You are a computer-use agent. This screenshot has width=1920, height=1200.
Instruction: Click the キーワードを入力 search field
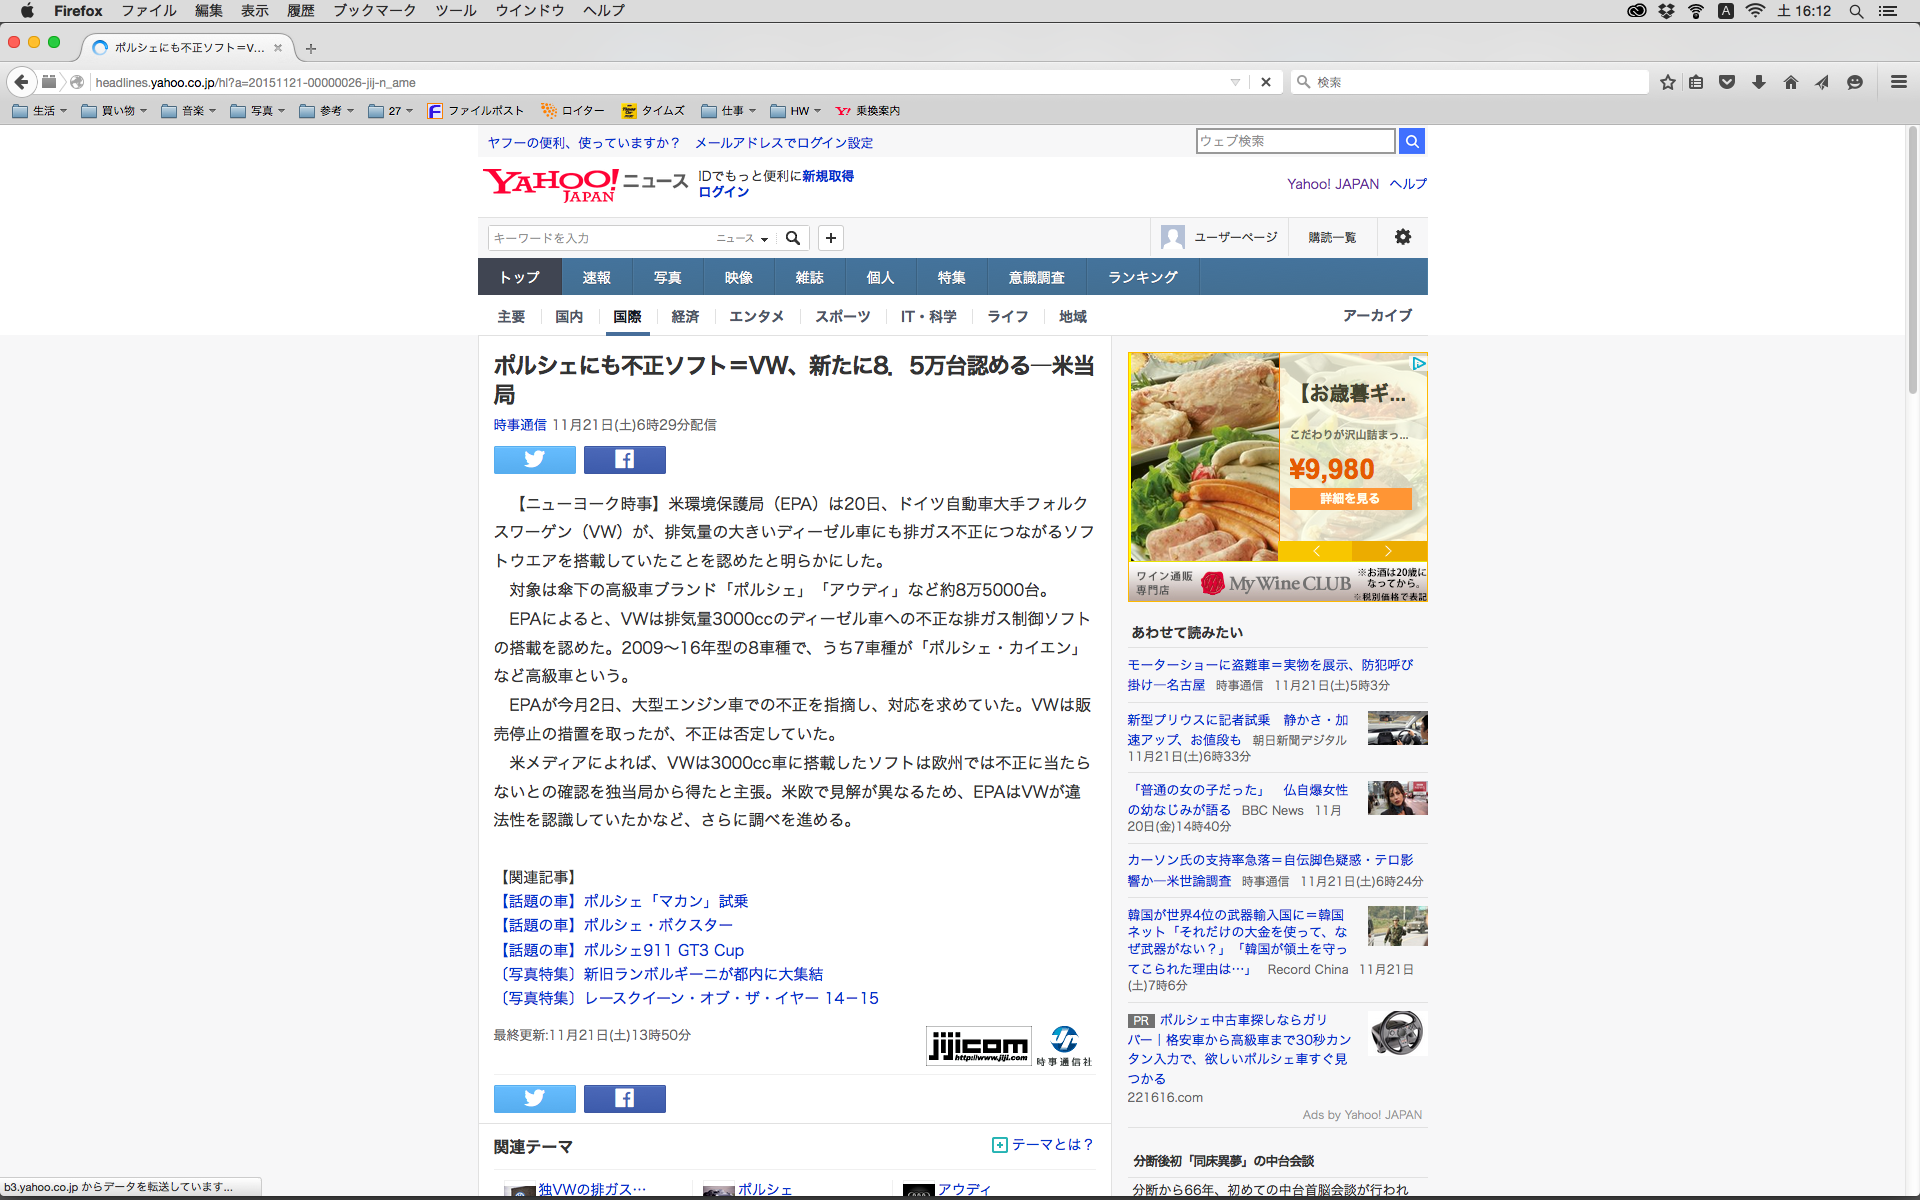[x=598, y=238]
